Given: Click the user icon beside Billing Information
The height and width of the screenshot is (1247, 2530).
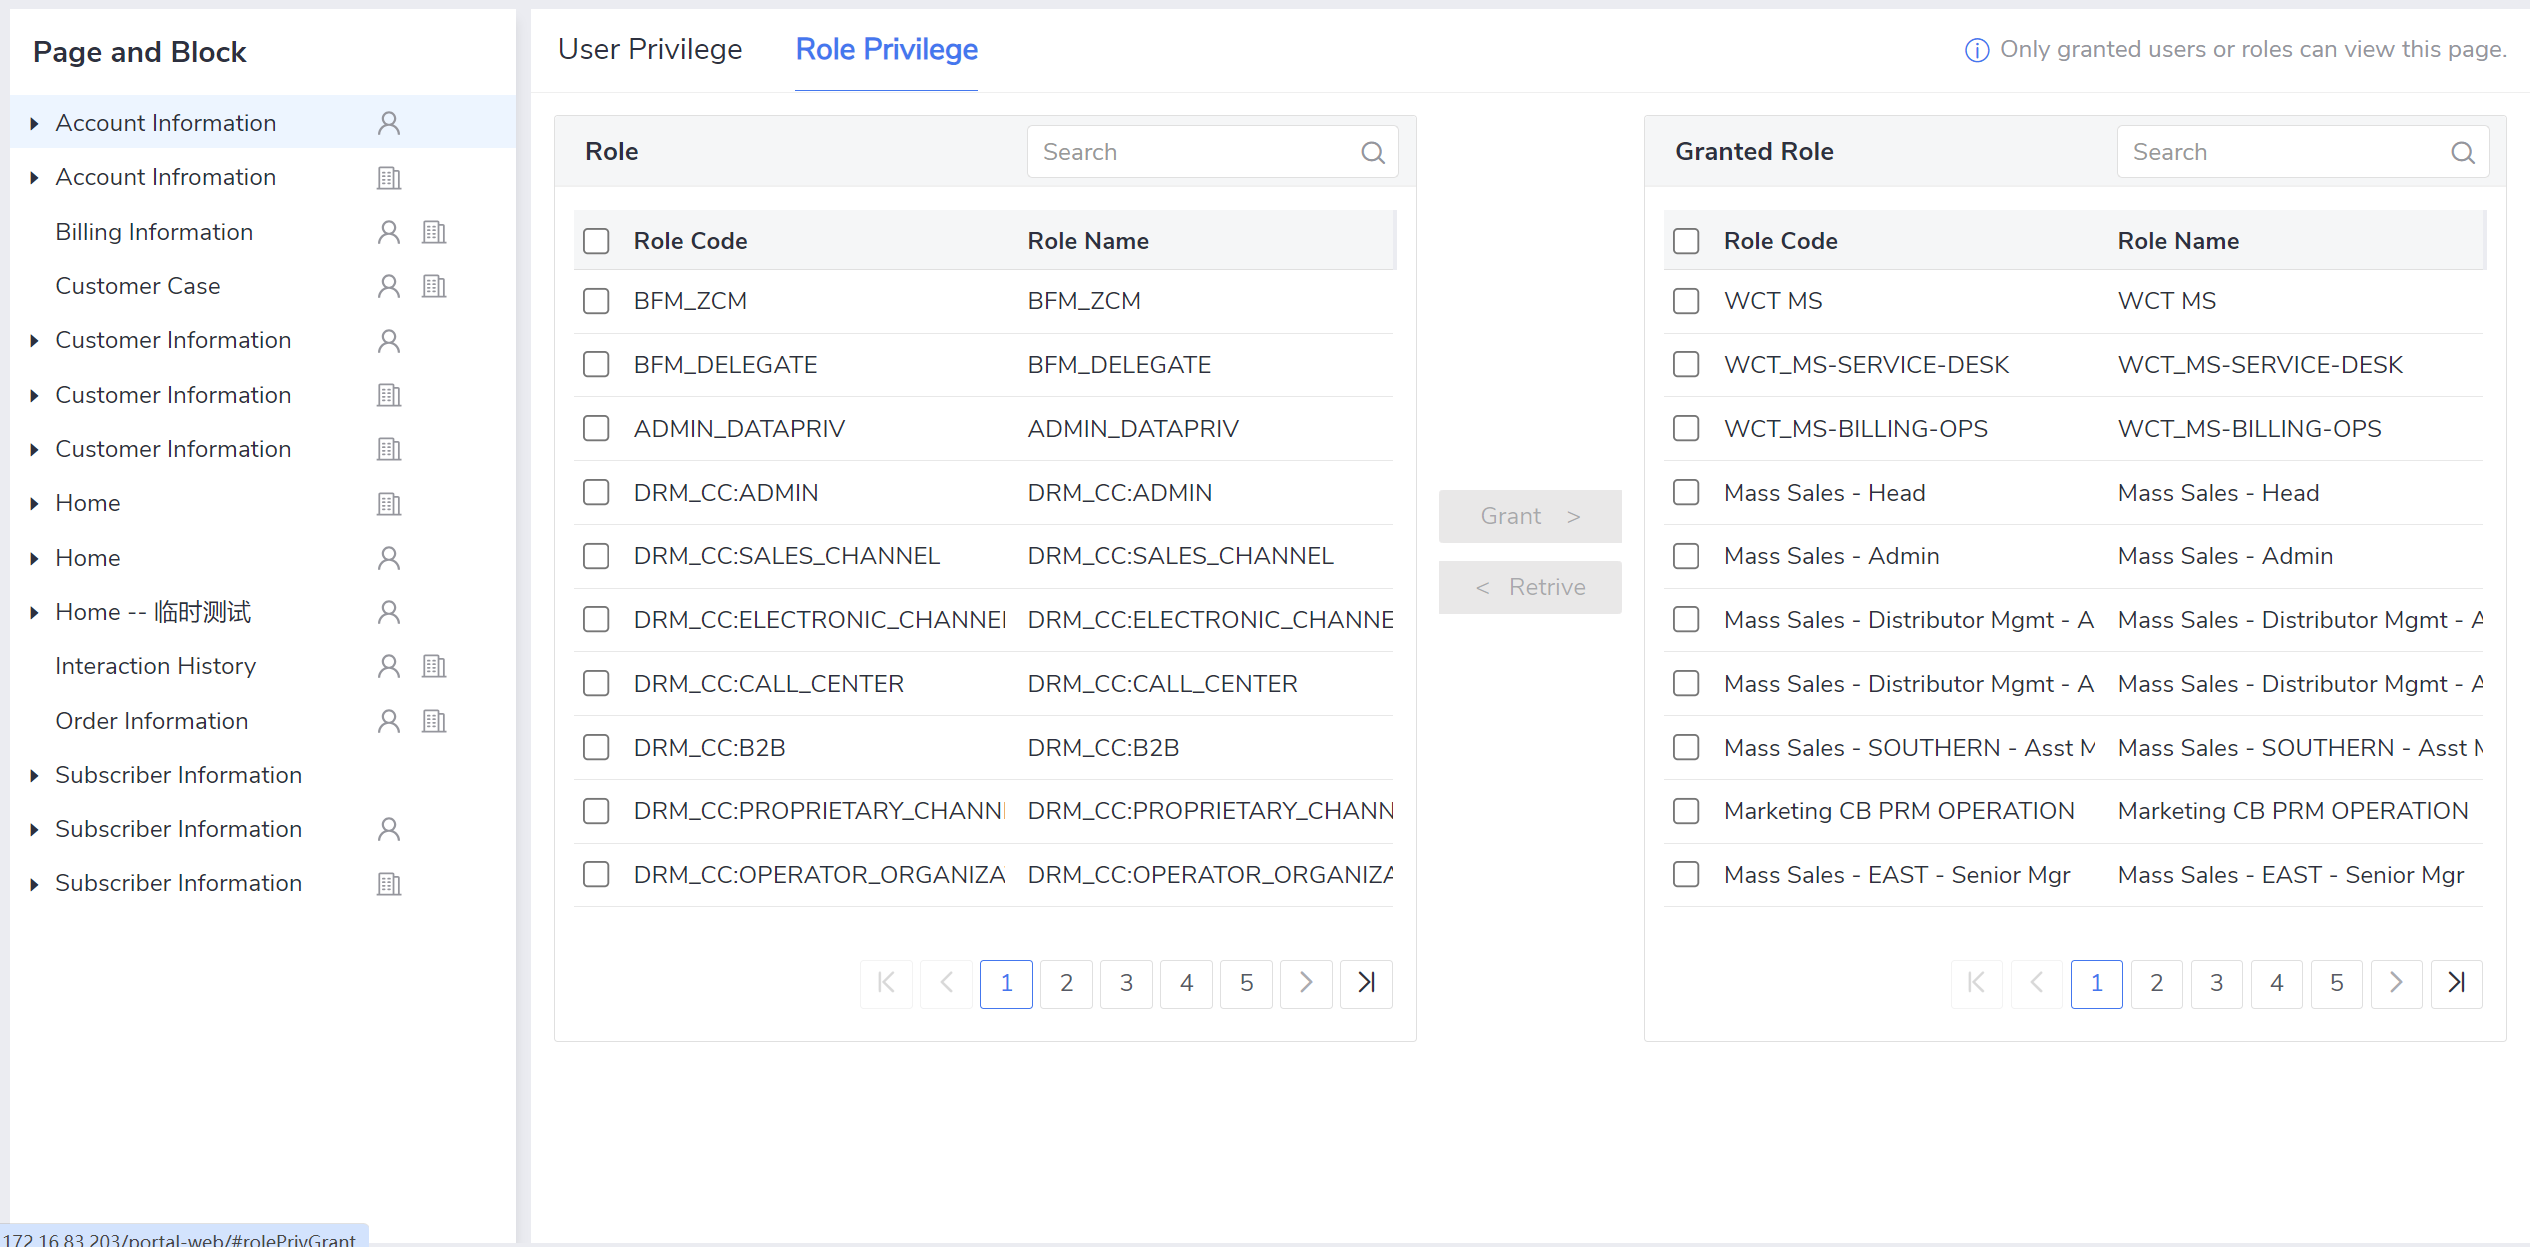Looking at the screenshot, I should [389, 232].
